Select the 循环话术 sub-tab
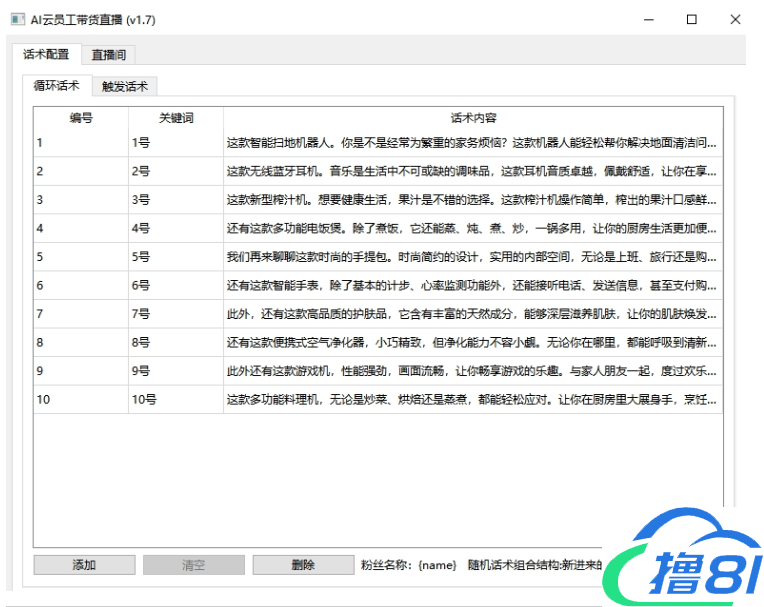Screen dimensions: 764x607 (57, 87)
